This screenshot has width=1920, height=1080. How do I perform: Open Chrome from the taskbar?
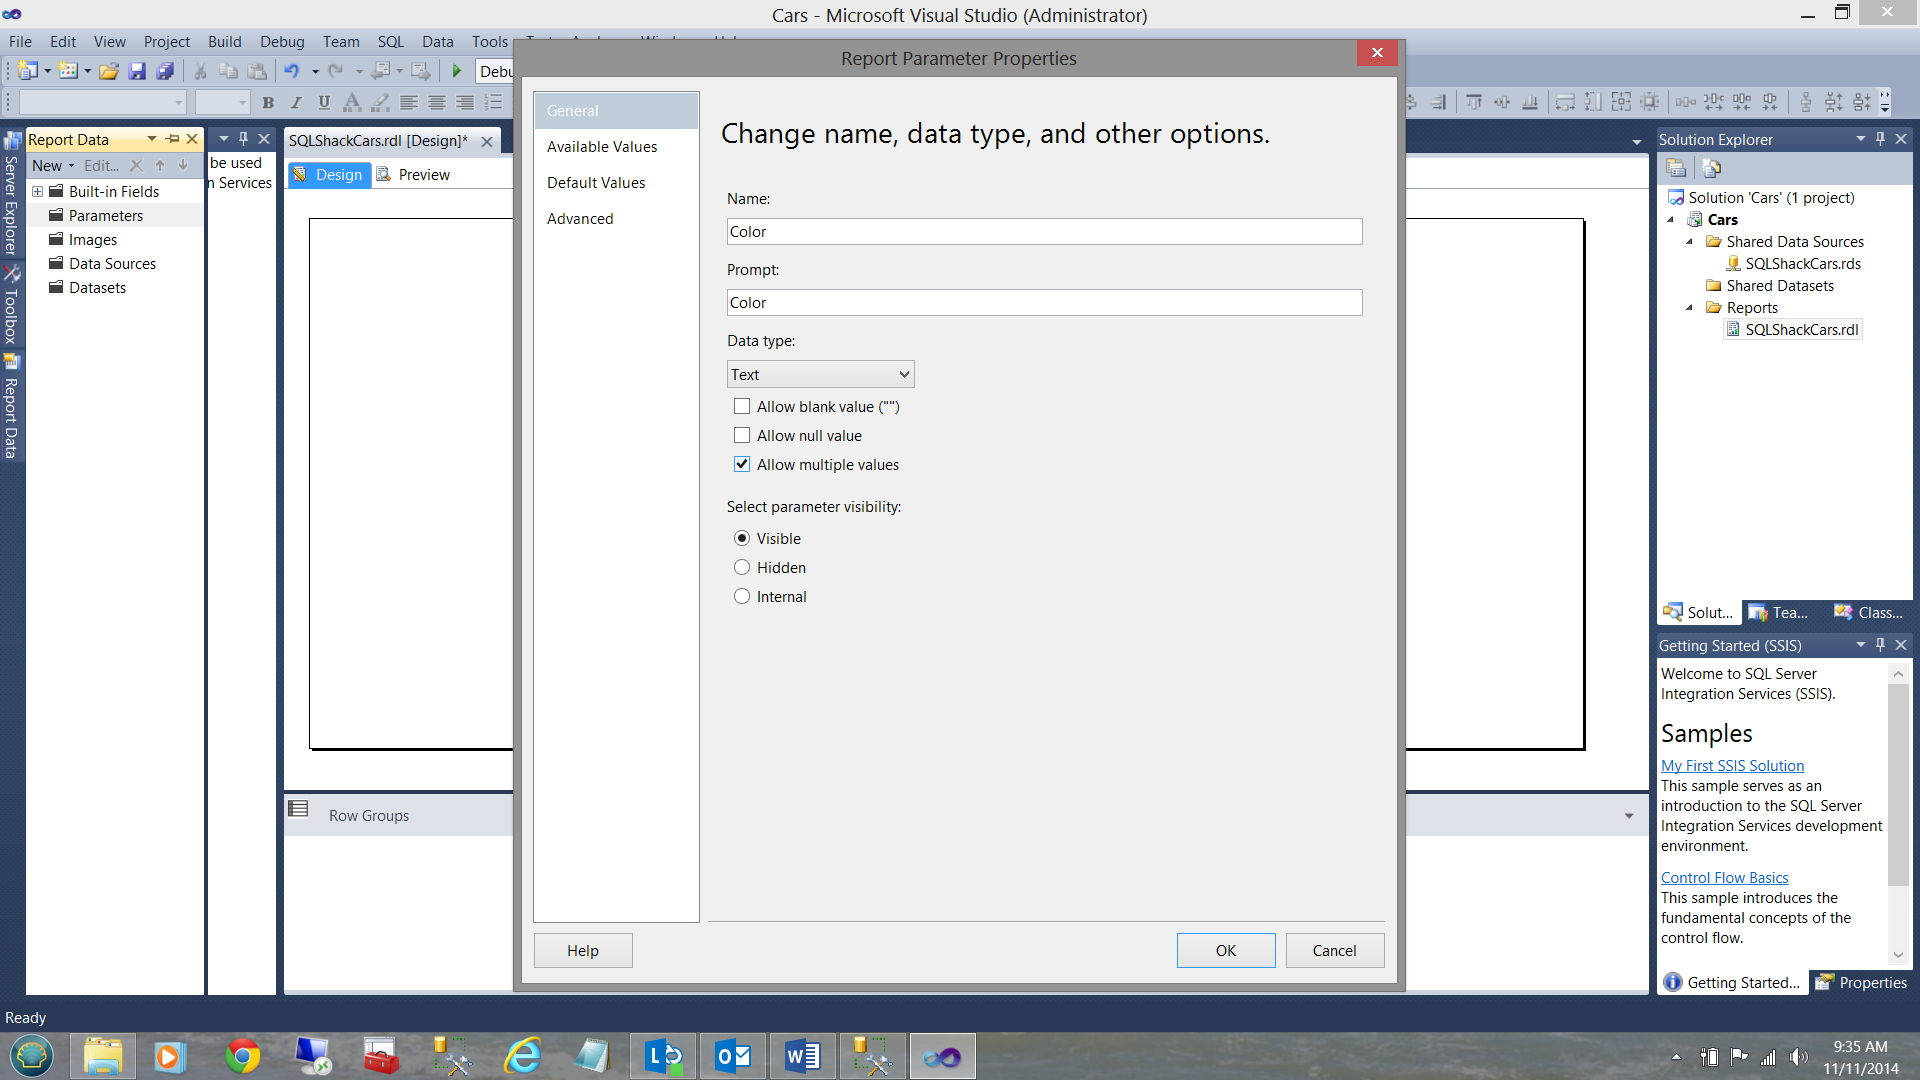[x=242, y=1056]
